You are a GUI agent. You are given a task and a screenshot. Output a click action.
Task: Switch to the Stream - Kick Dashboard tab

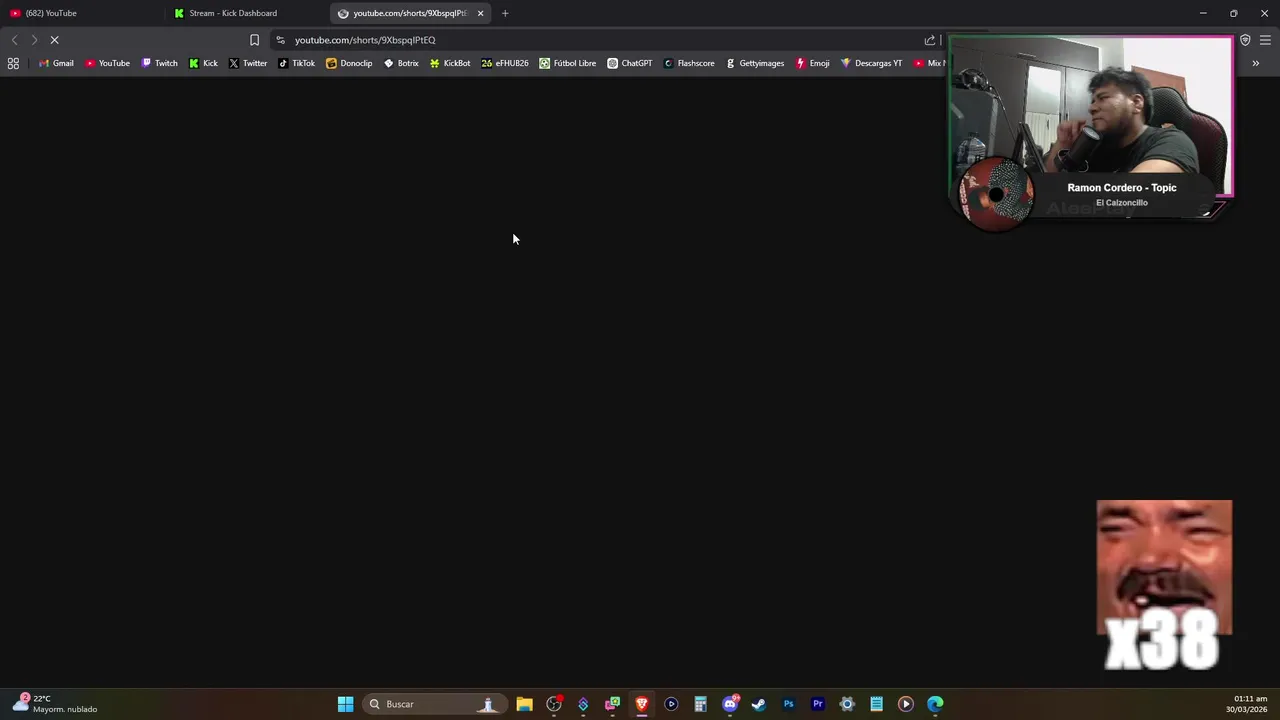[x=248, y=13]
